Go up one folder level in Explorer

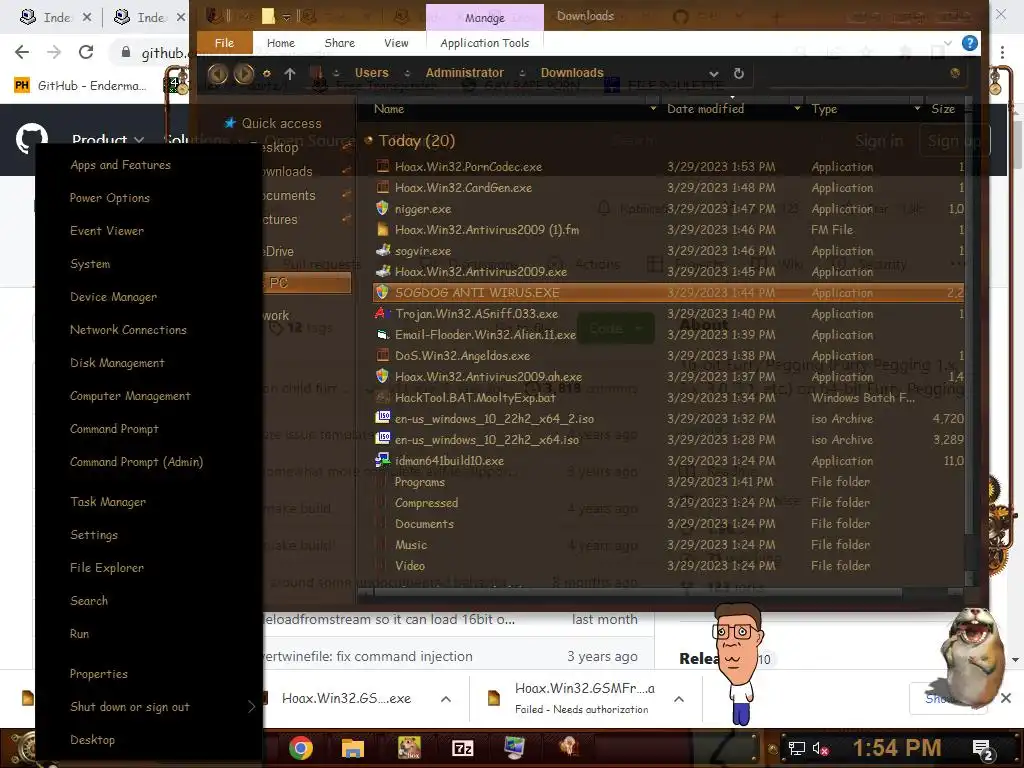click(290, 74)
